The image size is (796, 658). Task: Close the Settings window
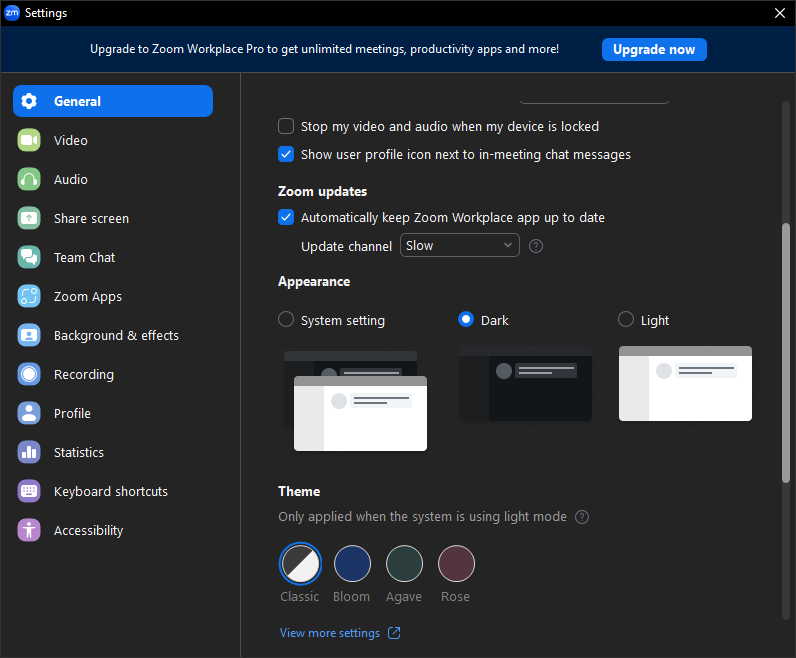[780, 13]
